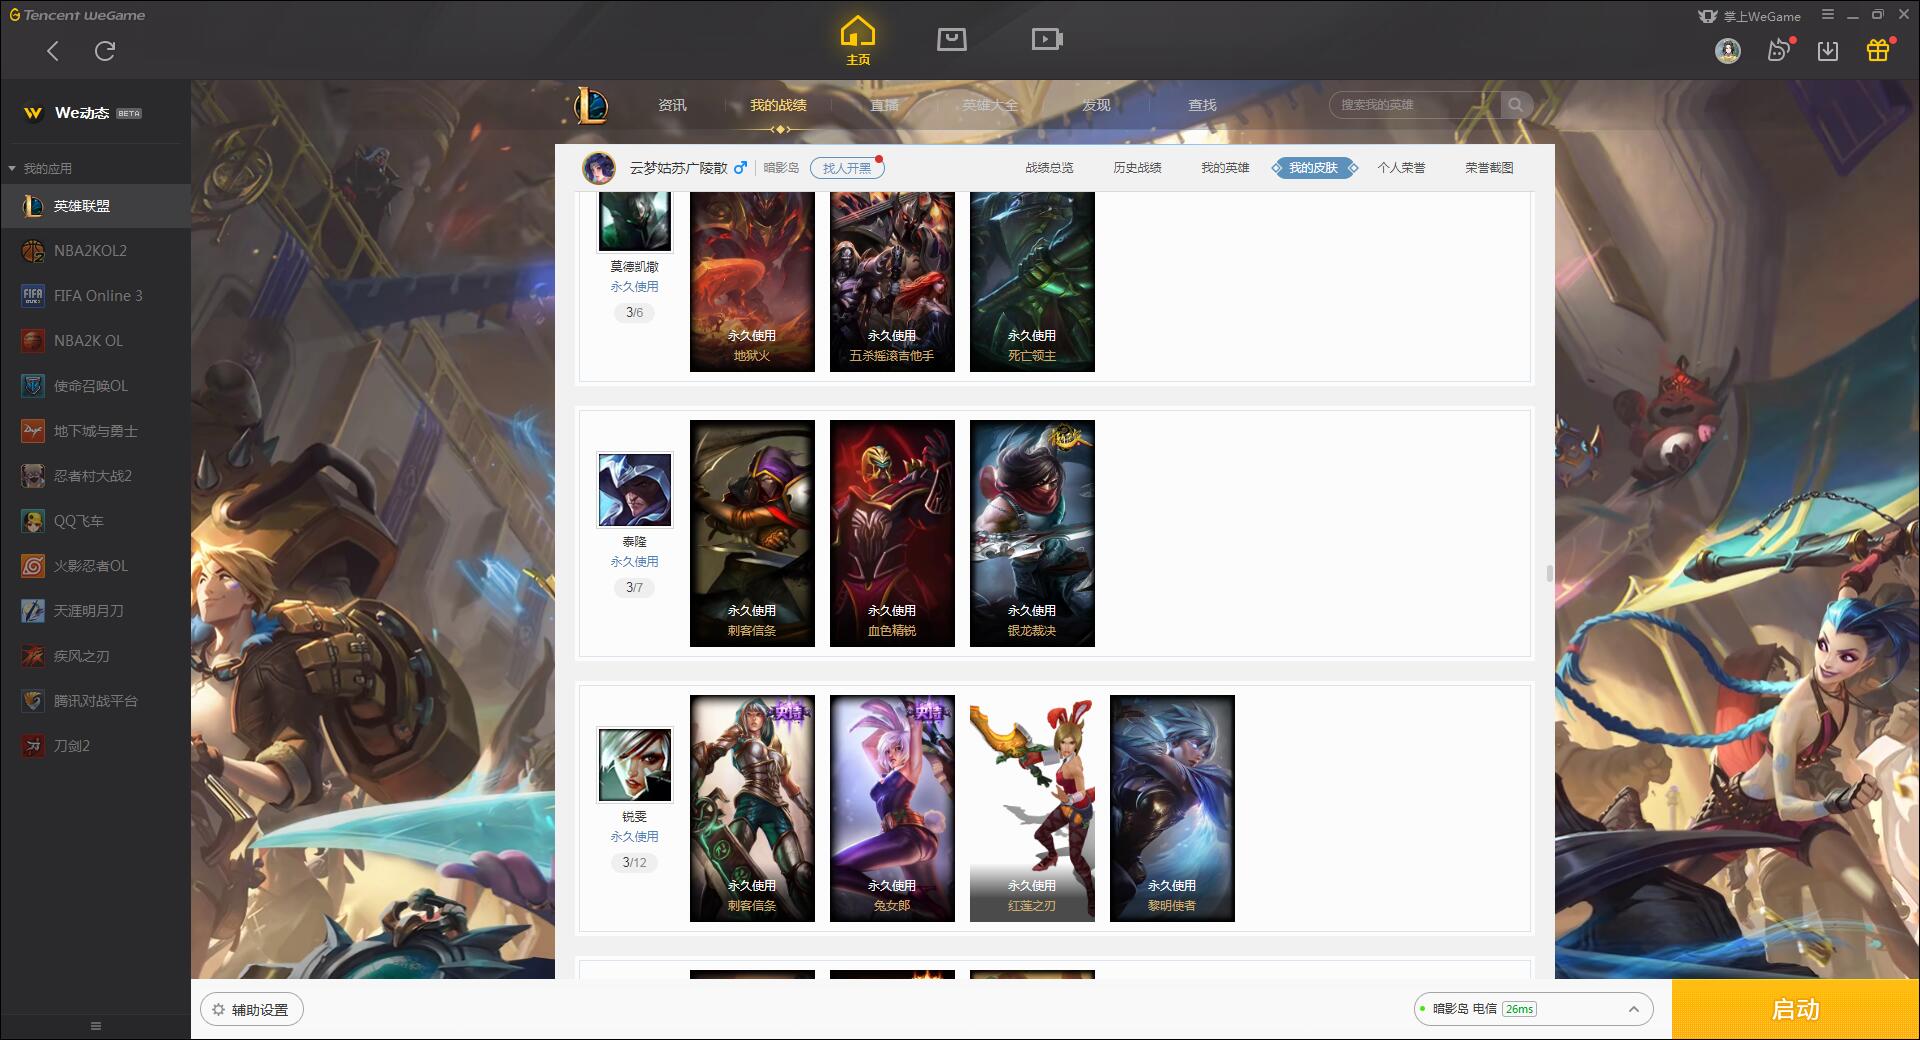1920x1040 pixels.
Task: Open the 查找 tab
Action: 1202,105
